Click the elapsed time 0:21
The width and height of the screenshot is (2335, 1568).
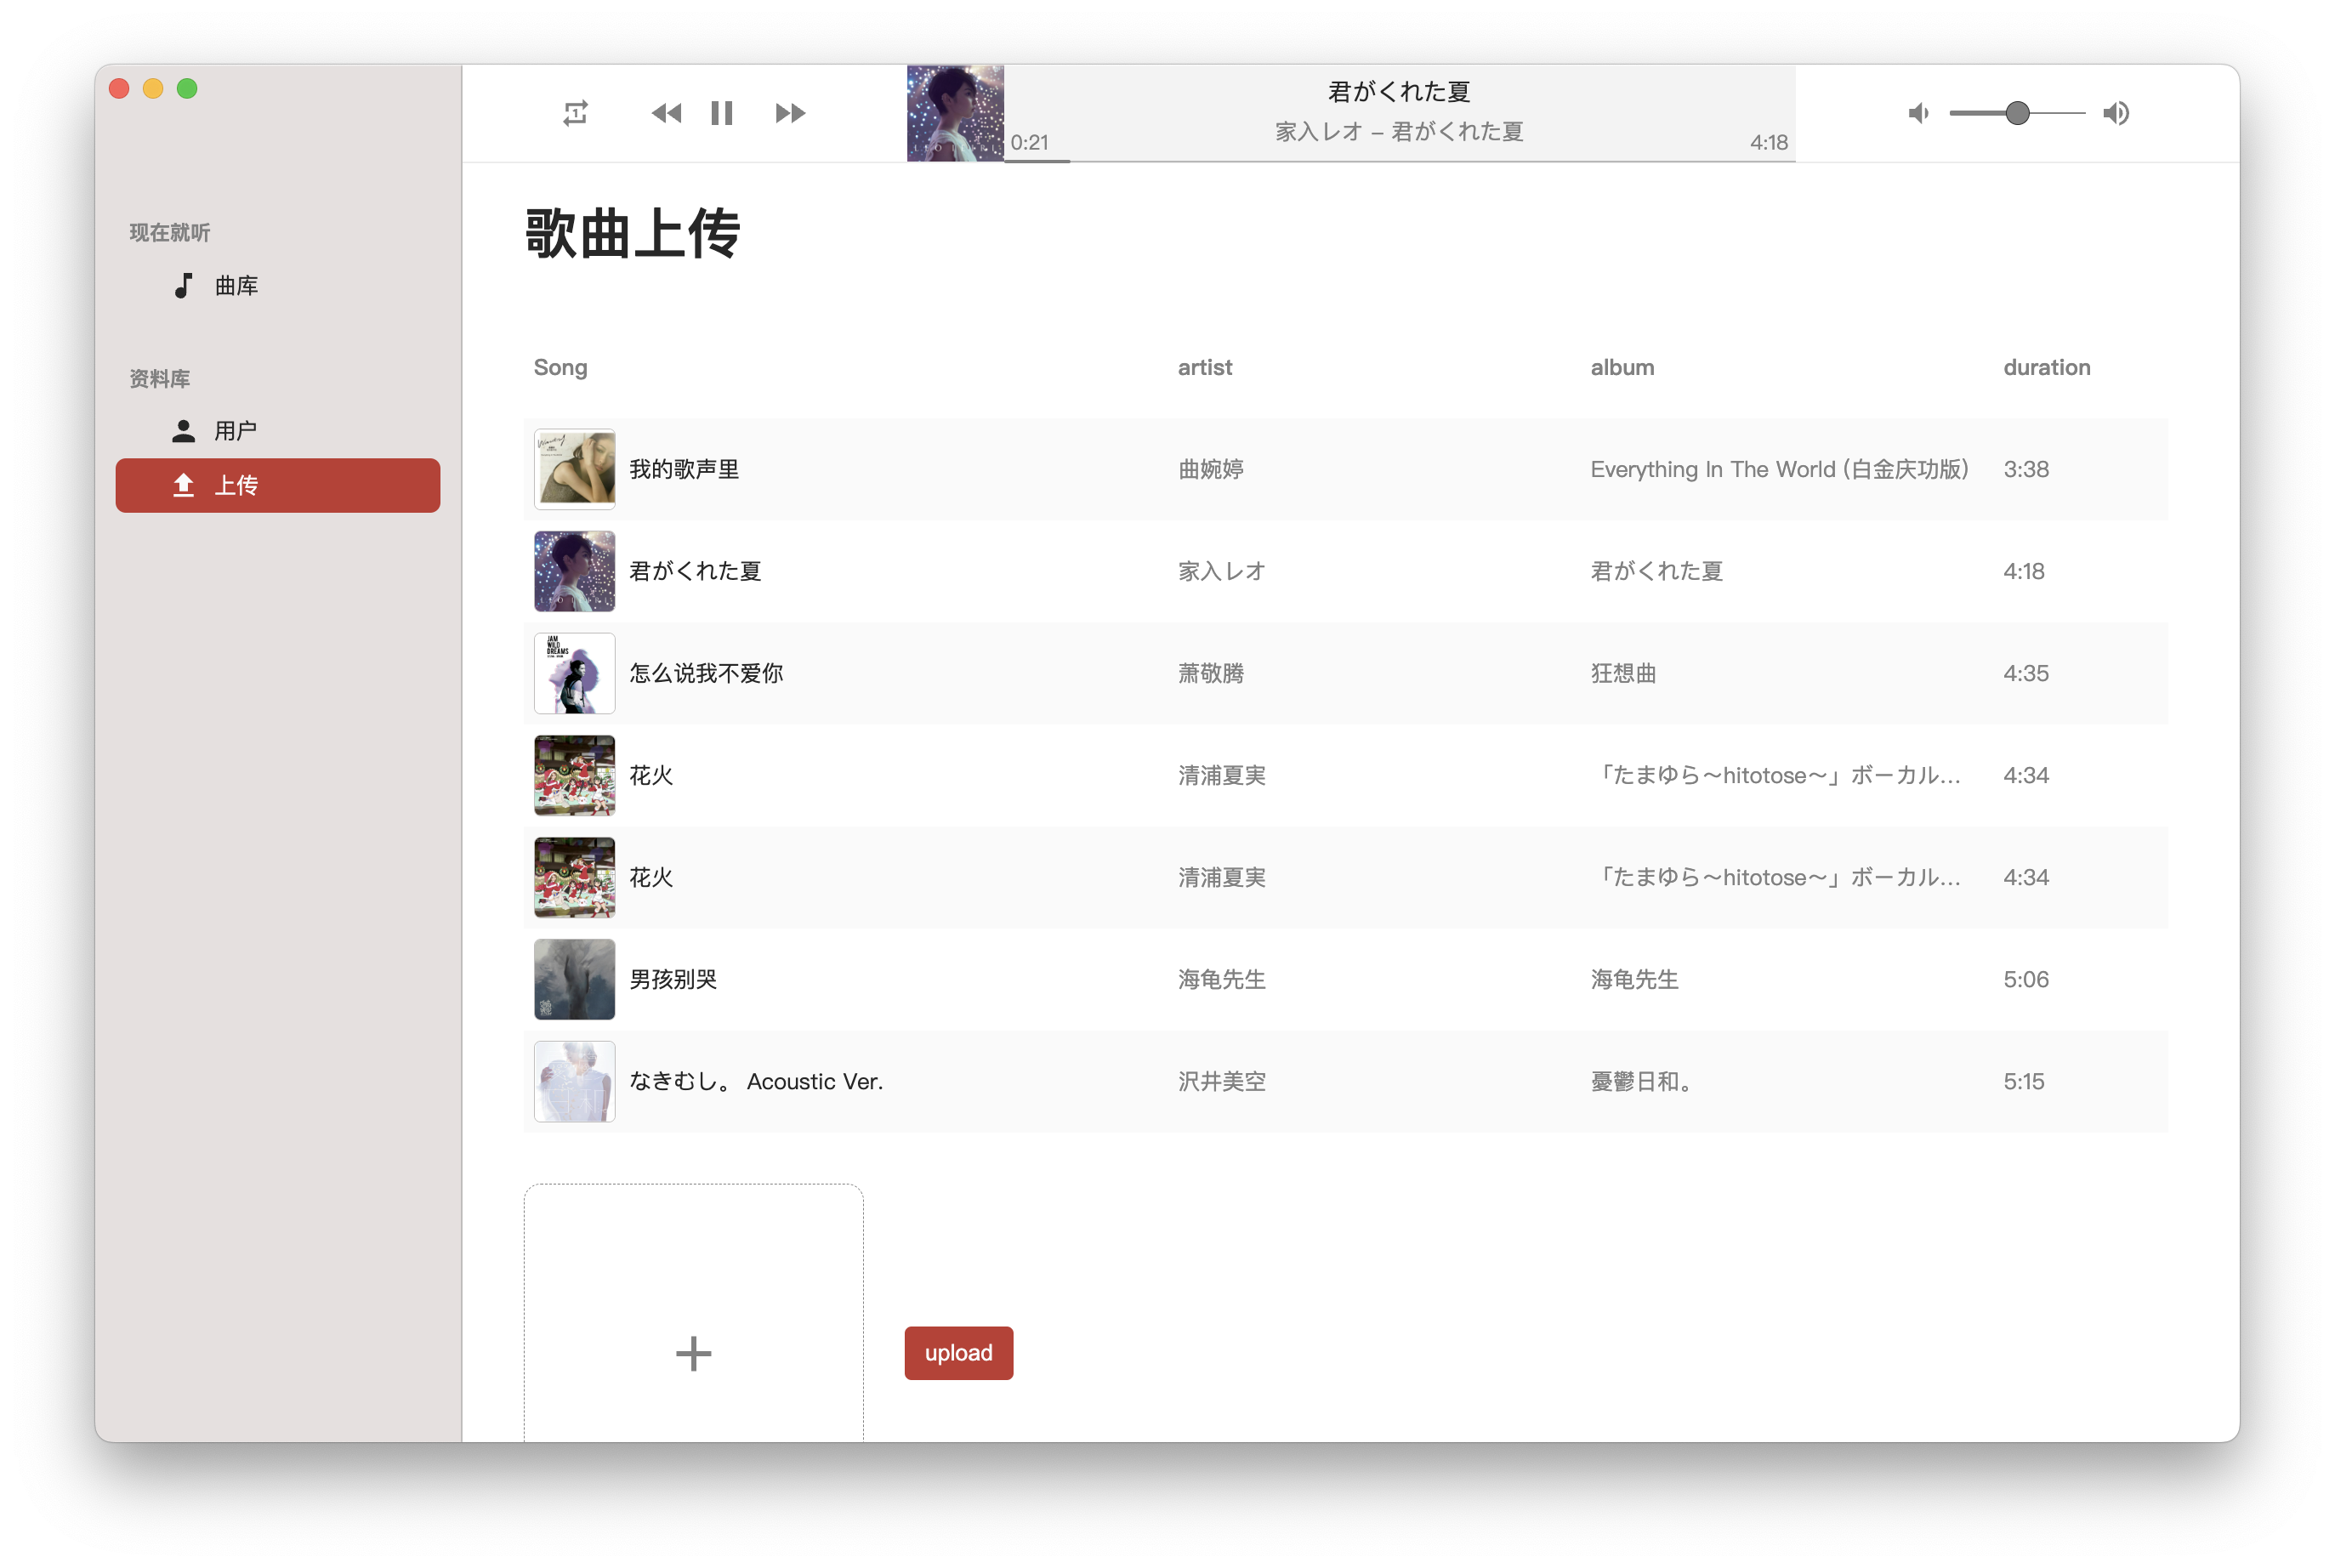[x=1029, y=142]
